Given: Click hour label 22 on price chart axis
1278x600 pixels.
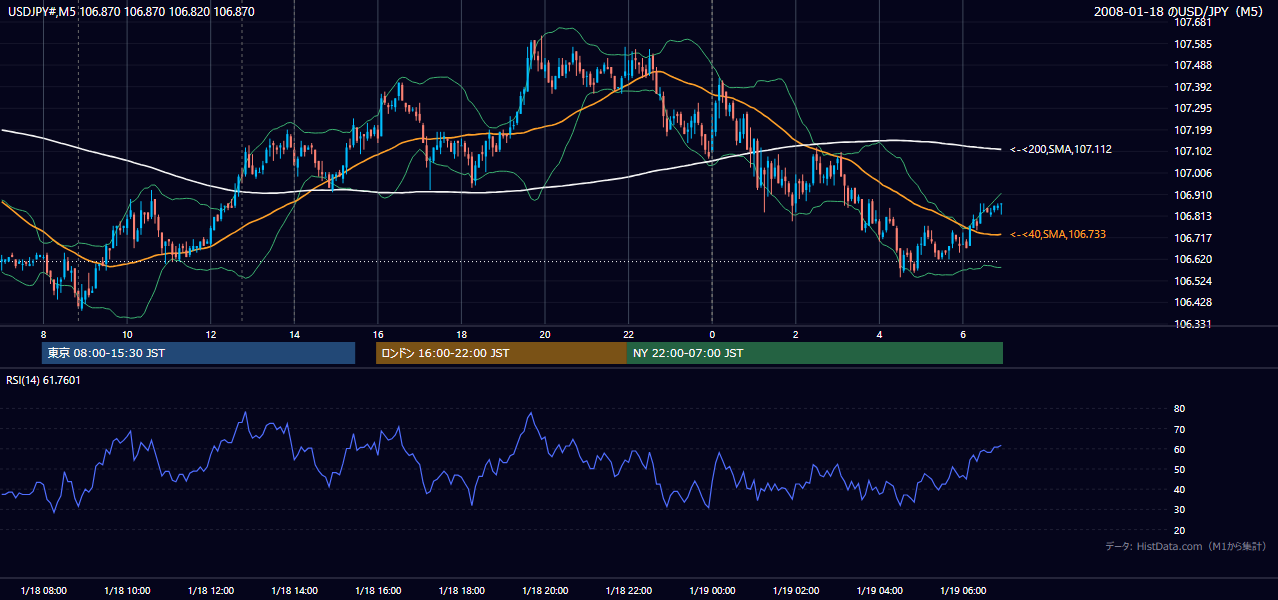Looking at the screenshot, I should (628, 334).
